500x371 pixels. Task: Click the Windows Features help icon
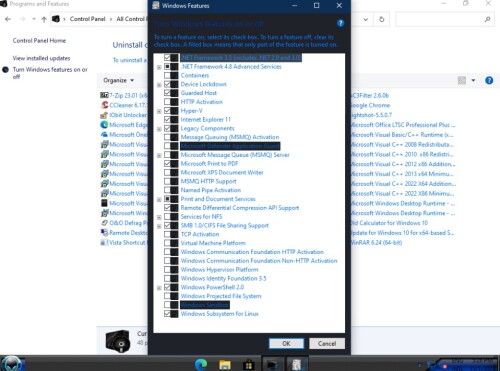pyautogui.click(x=340, y=23)
